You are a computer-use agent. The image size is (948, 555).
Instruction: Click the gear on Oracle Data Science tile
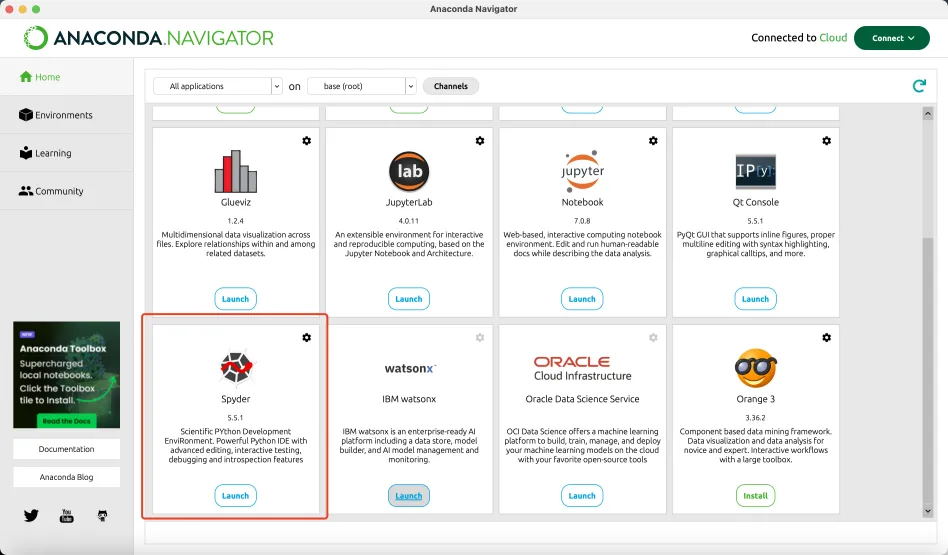point(653,337)
